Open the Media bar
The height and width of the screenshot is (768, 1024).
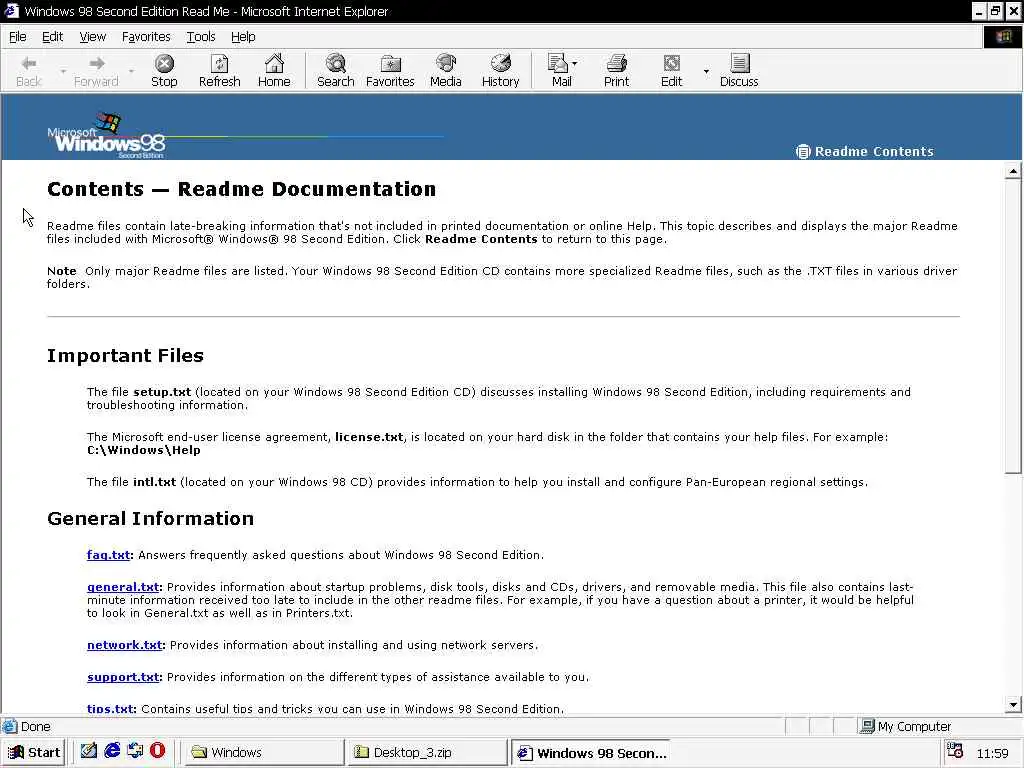[445, 71]
